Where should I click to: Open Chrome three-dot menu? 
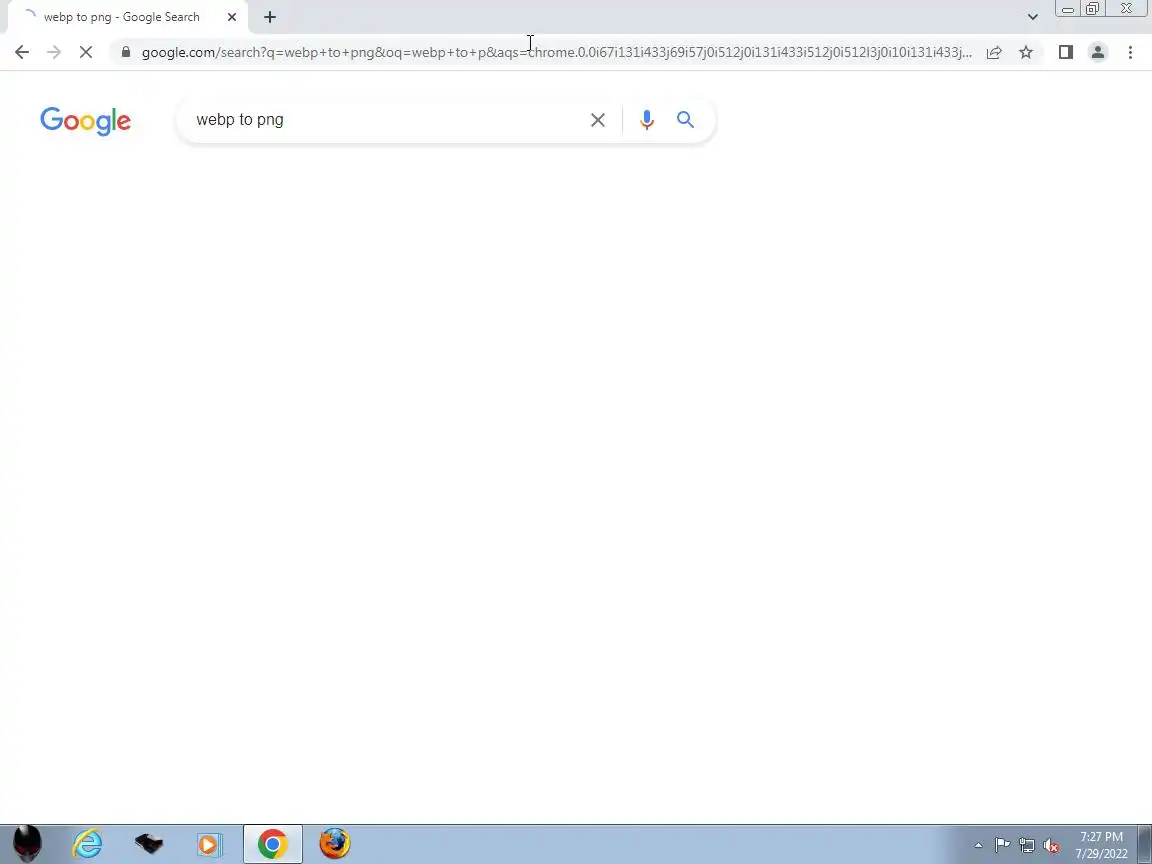point(1130,52)
